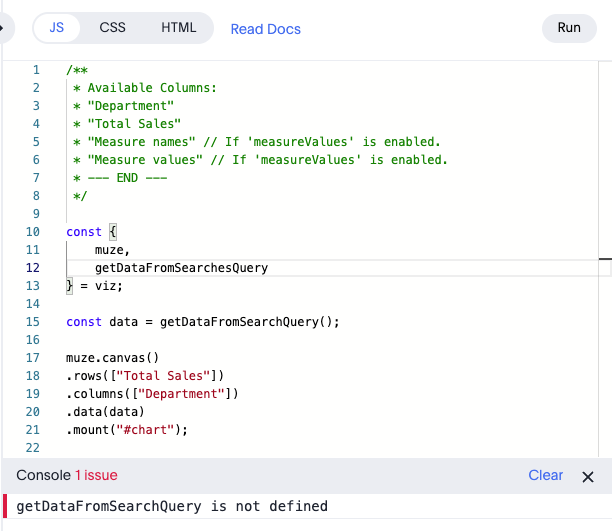Open the Read Docs link
The height and width of the screenshot is (531, 612).
point(265,29)
